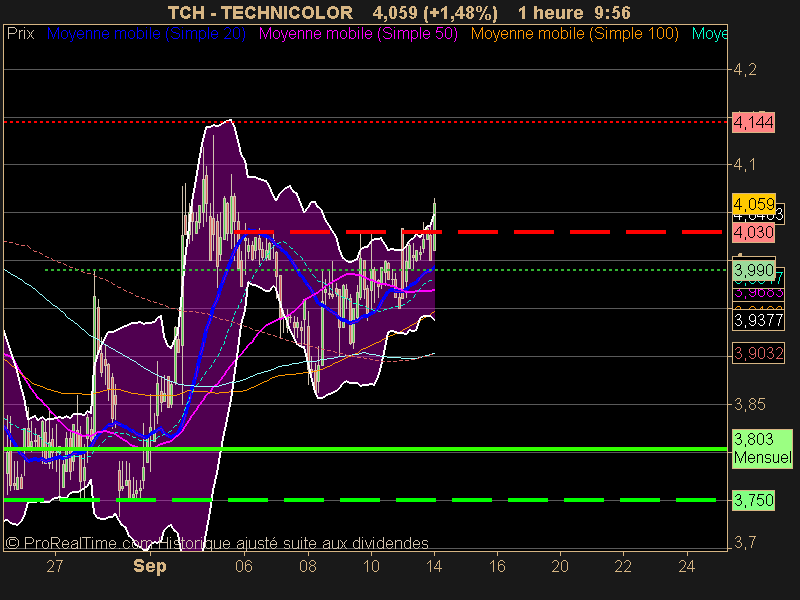Click the price change '4,059 (+1,48%)'
Screen dimensions: 800x600
[x=435, y=12]
